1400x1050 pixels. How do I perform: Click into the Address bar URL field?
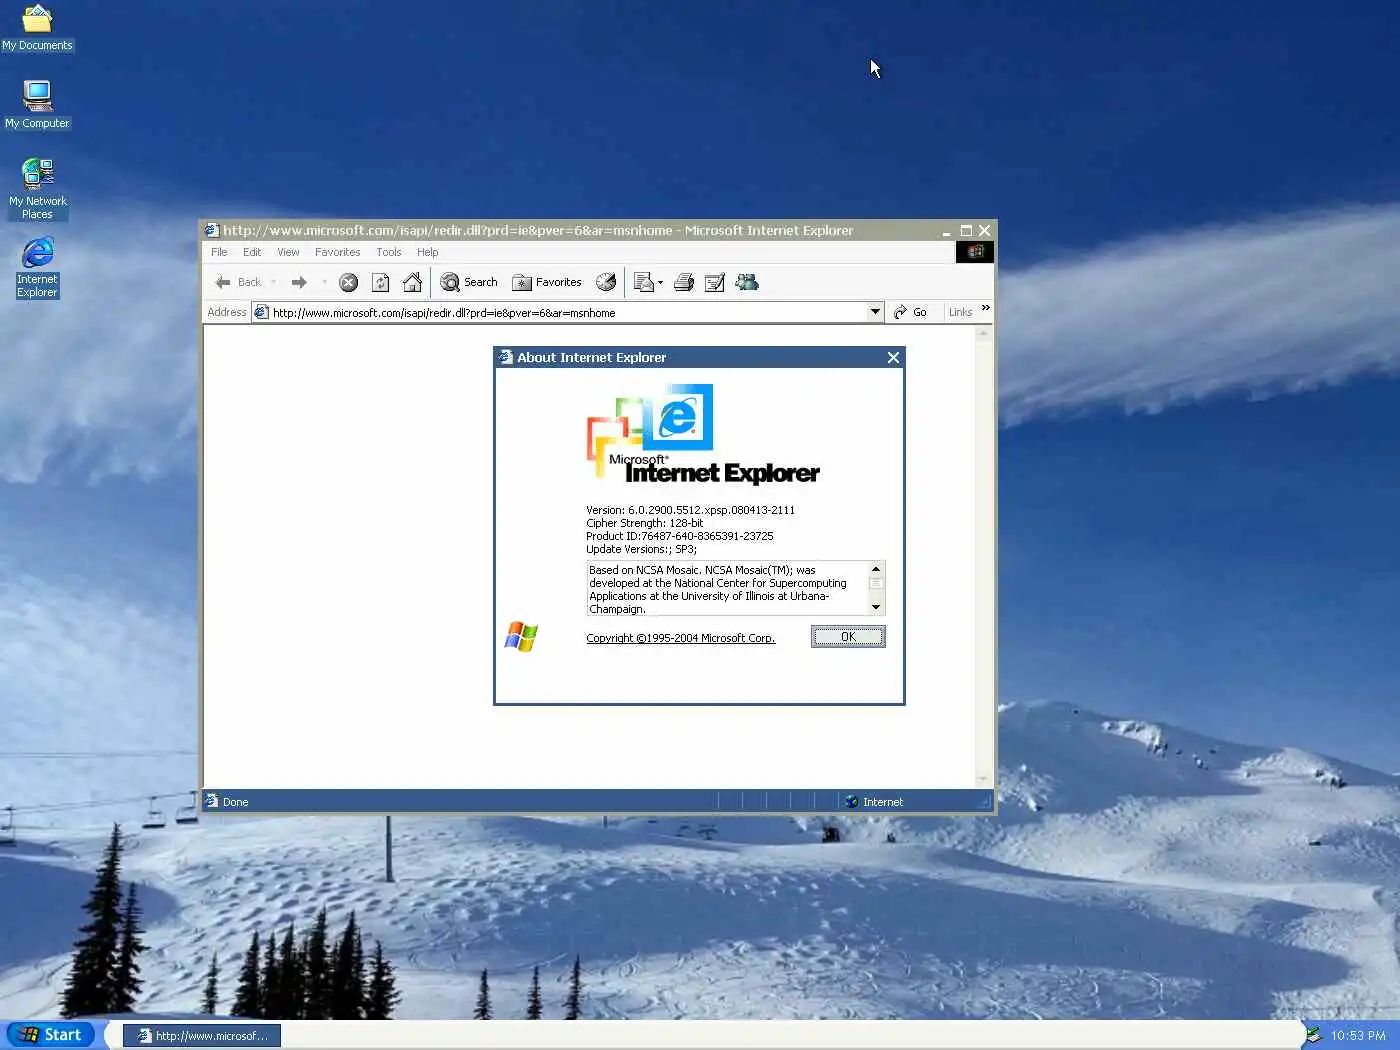click(x=568, y=312)
